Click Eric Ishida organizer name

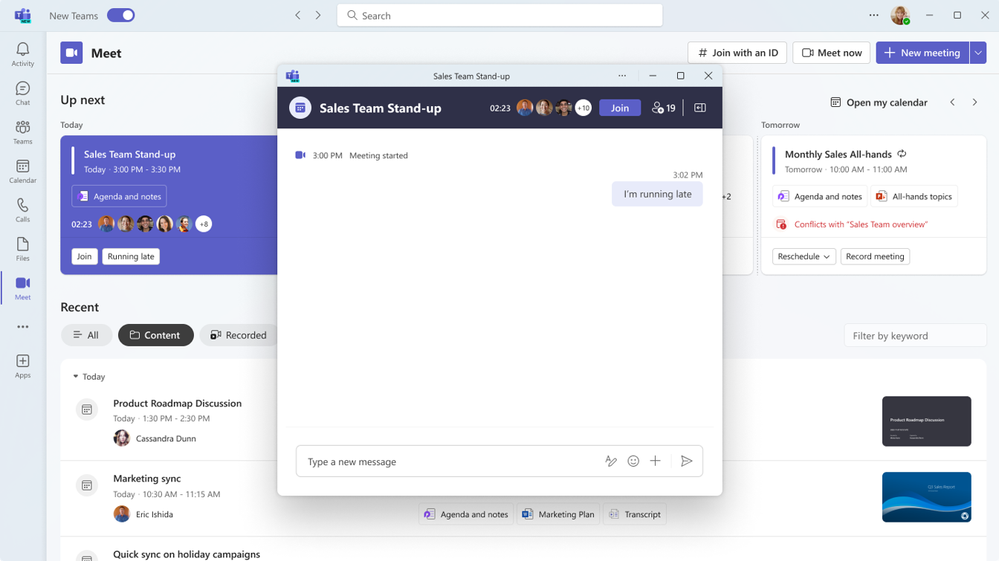154,514
